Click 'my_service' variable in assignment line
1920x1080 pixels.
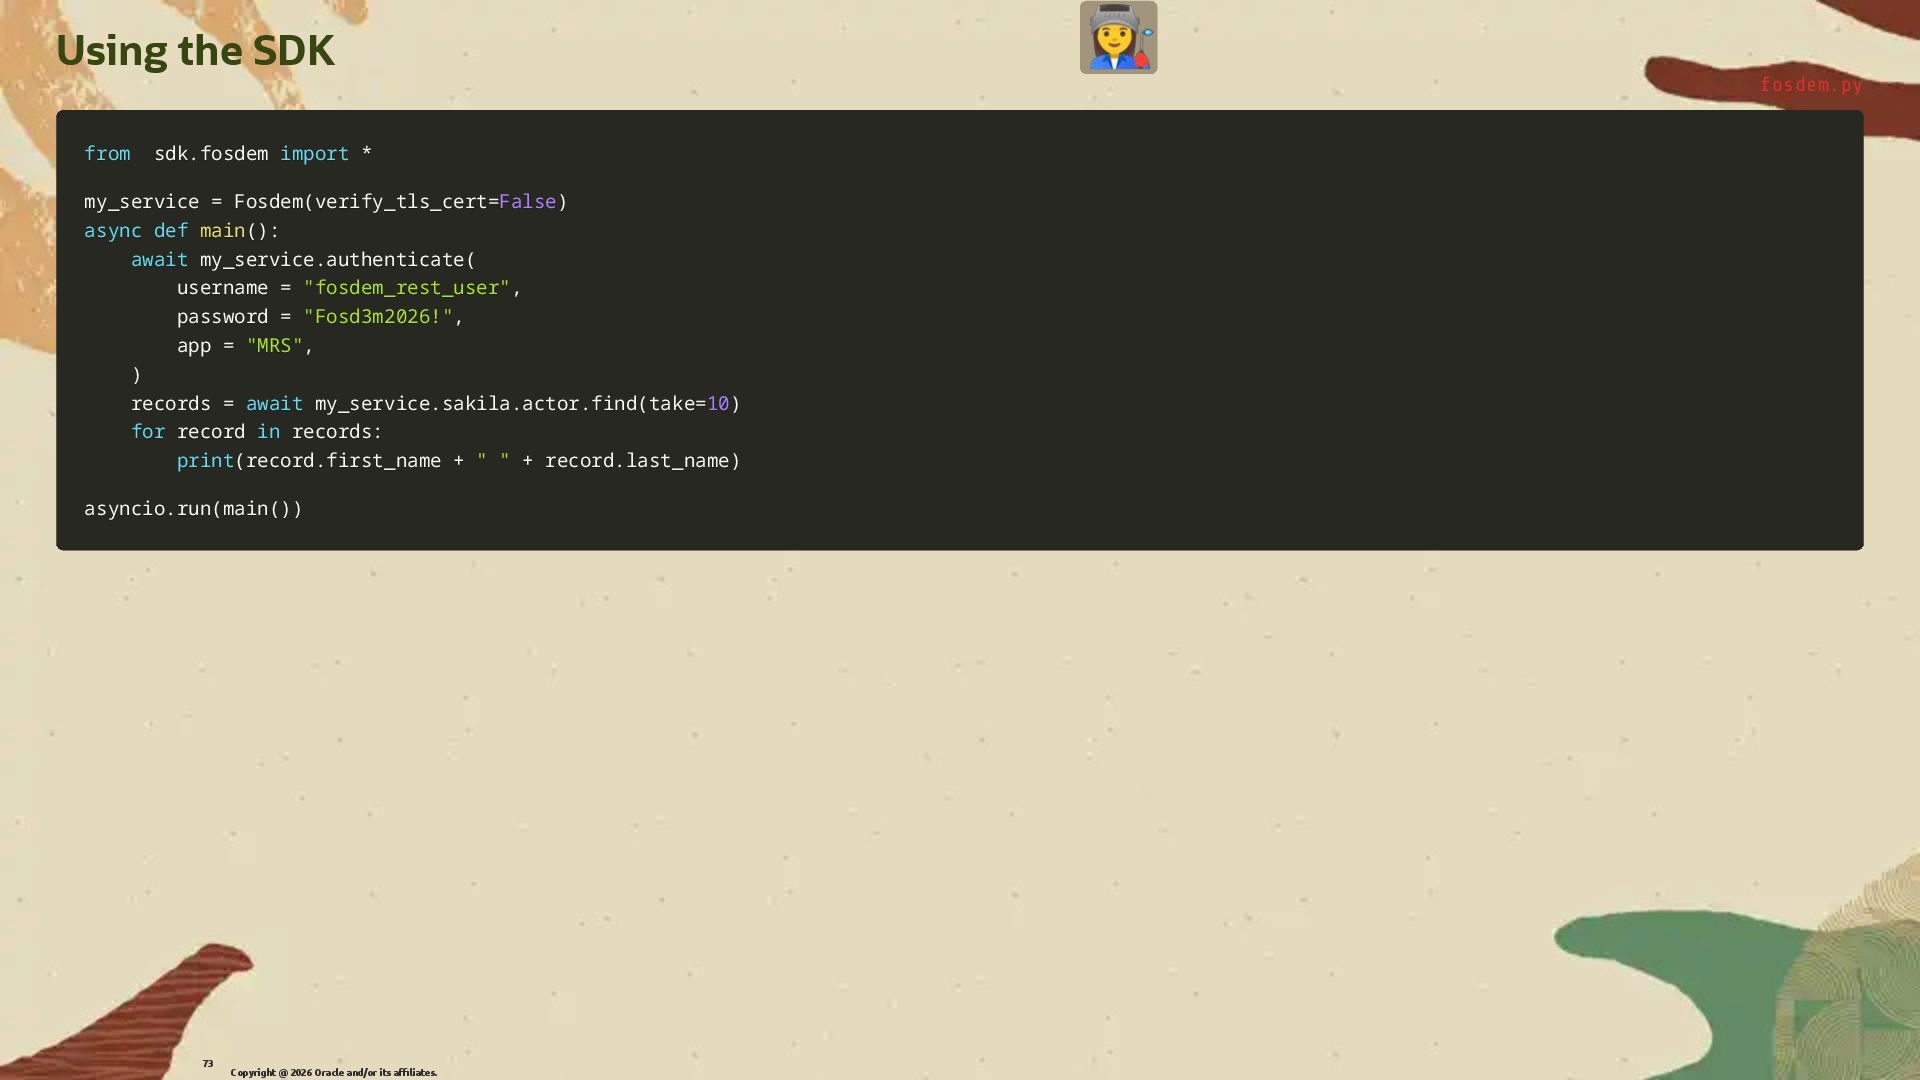(141, 202)
